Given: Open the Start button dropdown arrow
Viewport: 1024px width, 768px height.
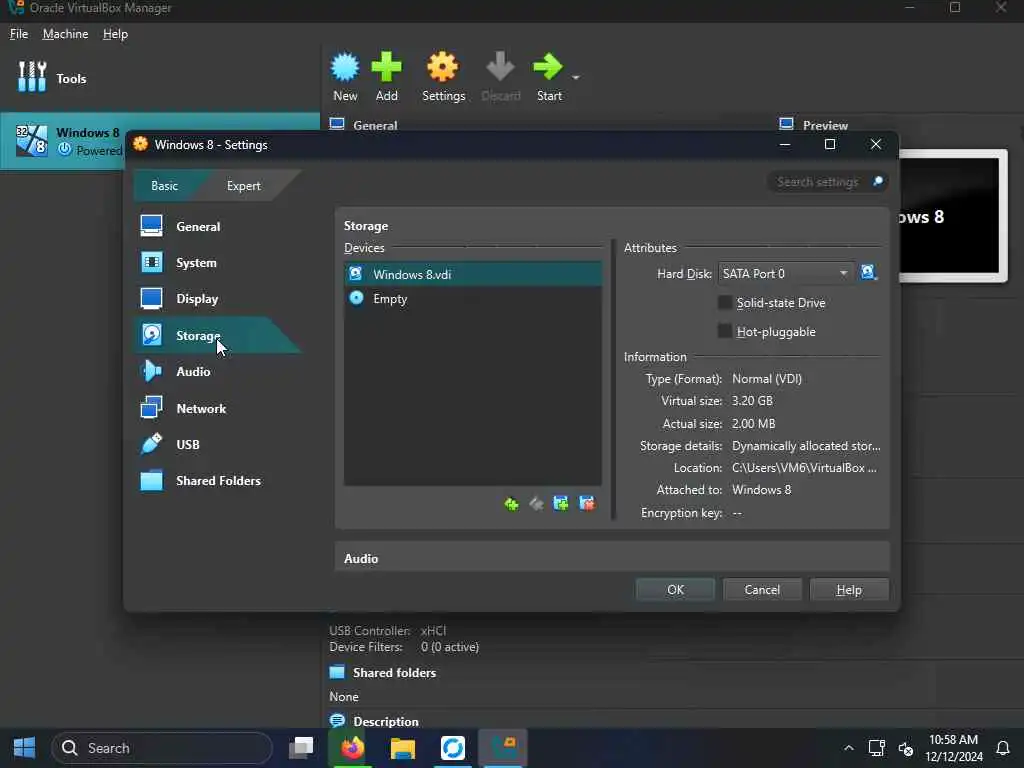Looking at the screenshot, I should point(575,78).
